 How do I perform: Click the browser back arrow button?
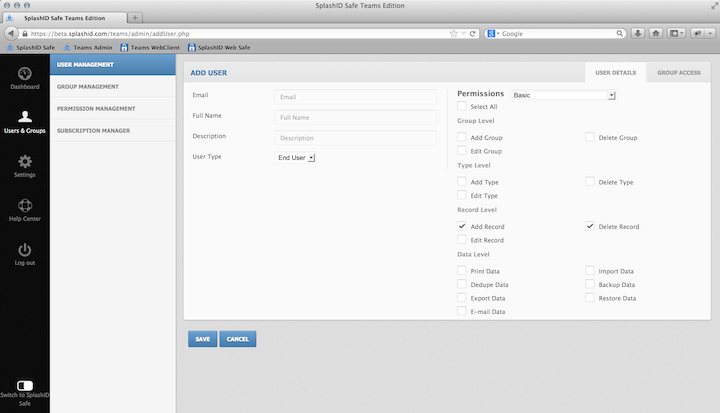11,34
